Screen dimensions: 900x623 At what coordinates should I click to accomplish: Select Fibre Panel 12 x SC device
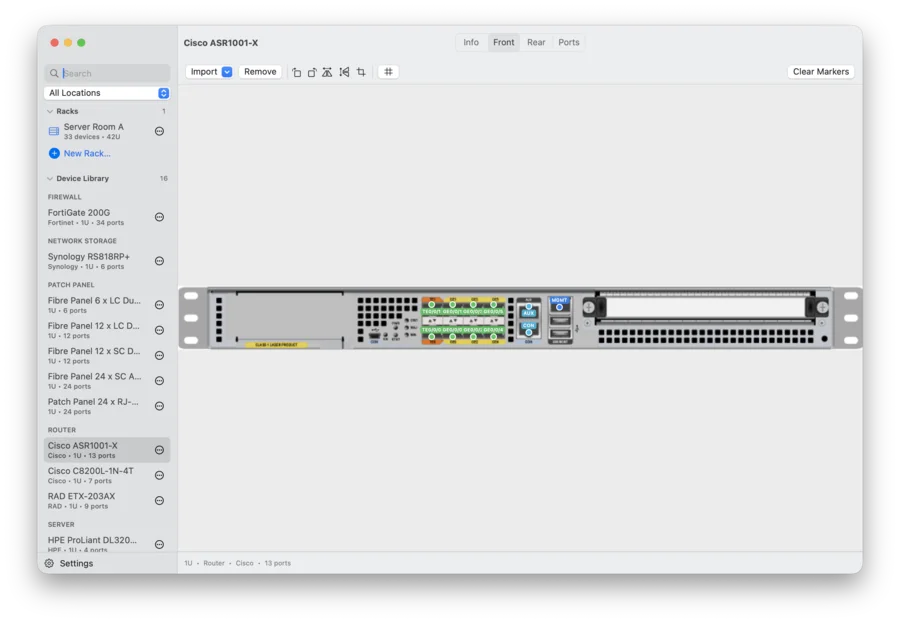click(107, 355)
